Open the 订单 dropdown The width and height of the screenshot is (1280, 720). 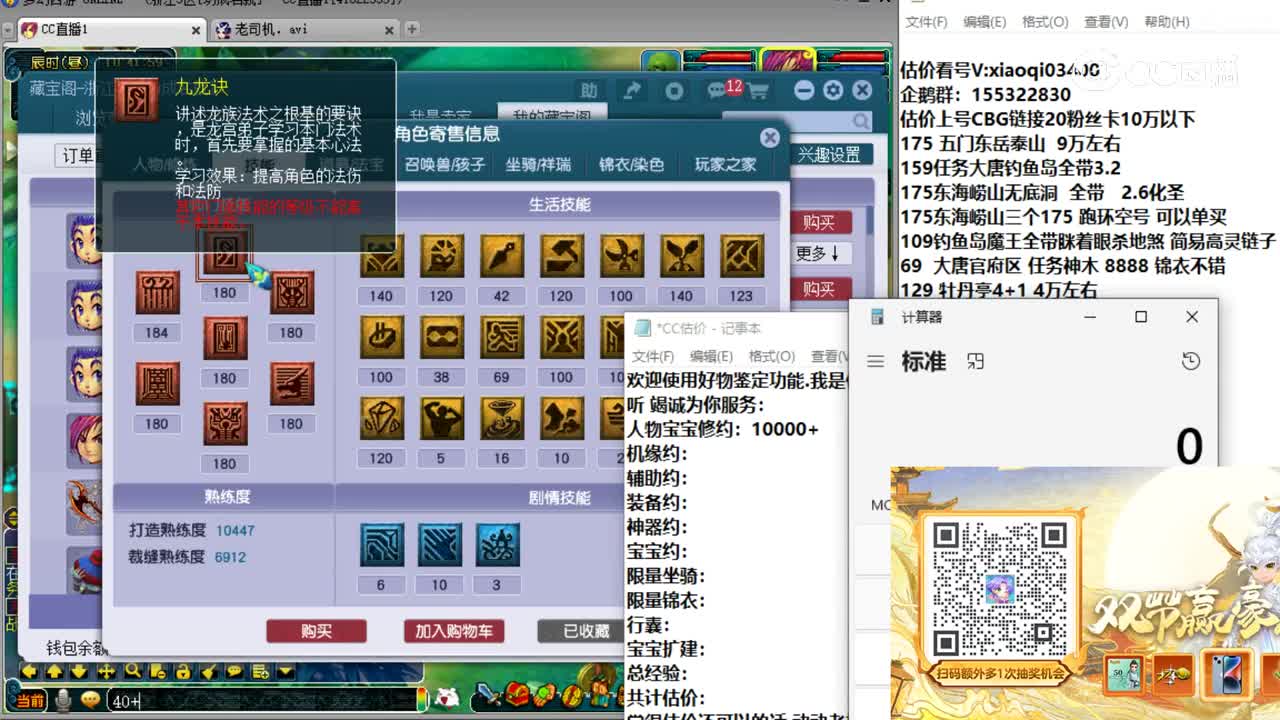[x=78, y=156]
